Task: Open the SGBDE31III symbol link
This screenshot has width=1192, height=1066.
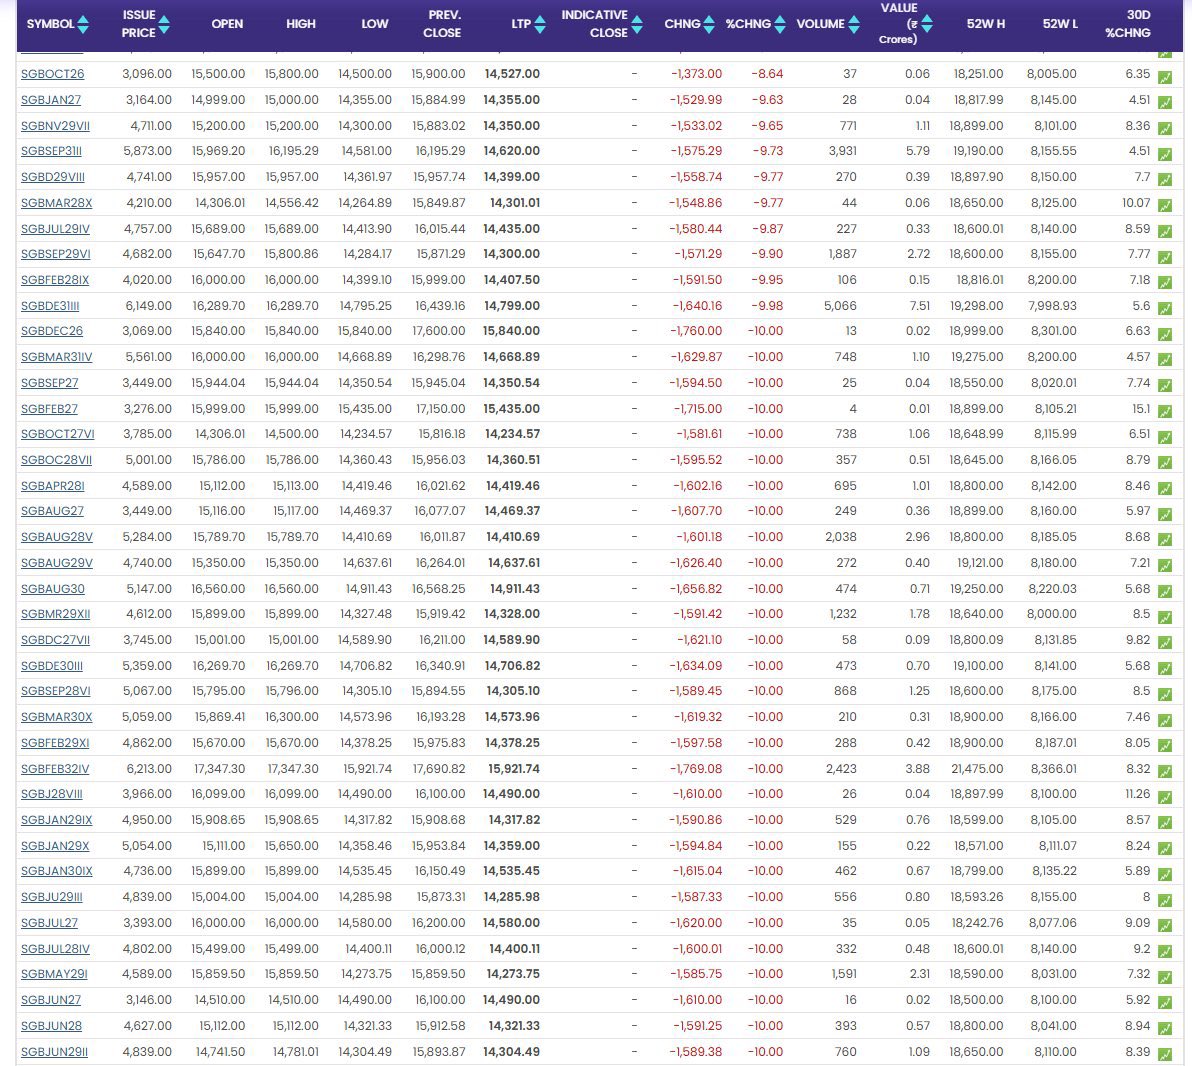Action: 49,306
